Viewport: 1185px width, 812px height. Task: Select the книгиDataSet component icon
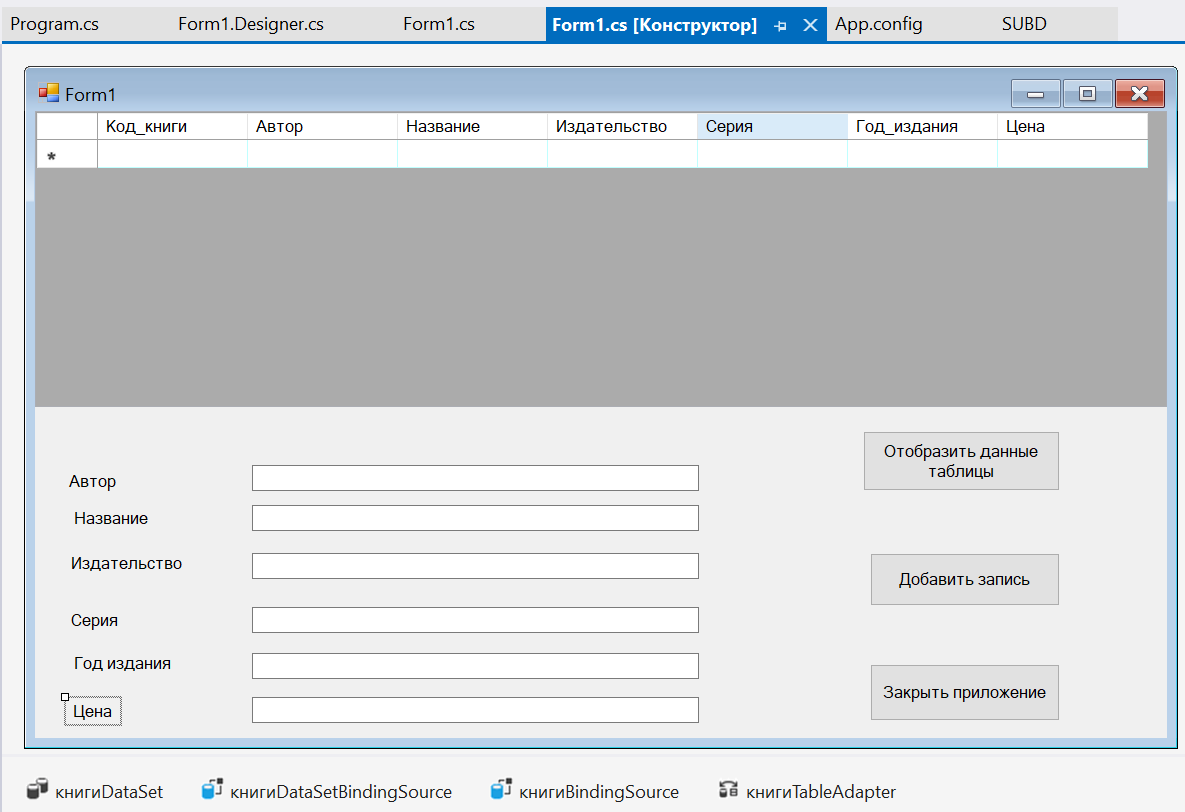coord(37,790)
